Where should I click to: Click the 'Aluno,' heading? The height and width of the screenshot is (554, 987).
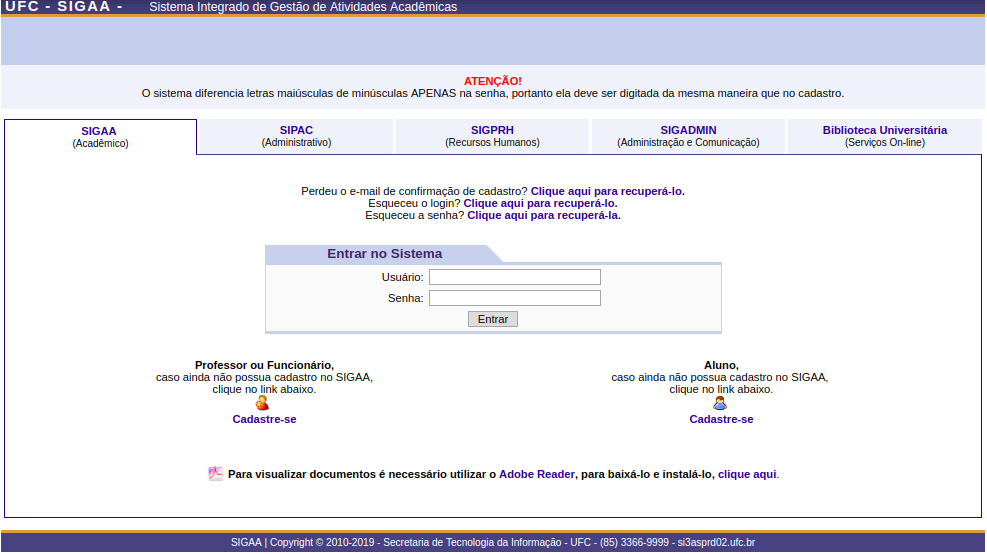[x=721, y=365]
